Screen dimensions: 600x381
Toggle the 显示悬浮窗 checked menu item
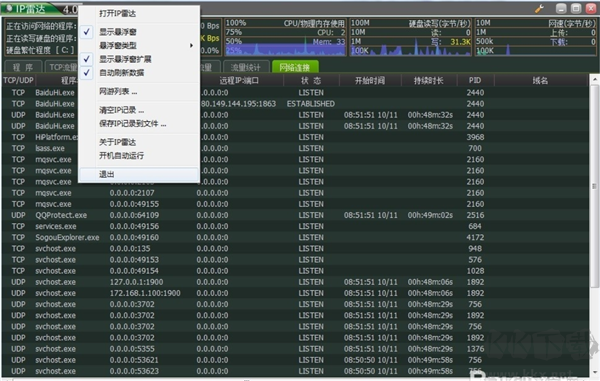pos(118,32)
